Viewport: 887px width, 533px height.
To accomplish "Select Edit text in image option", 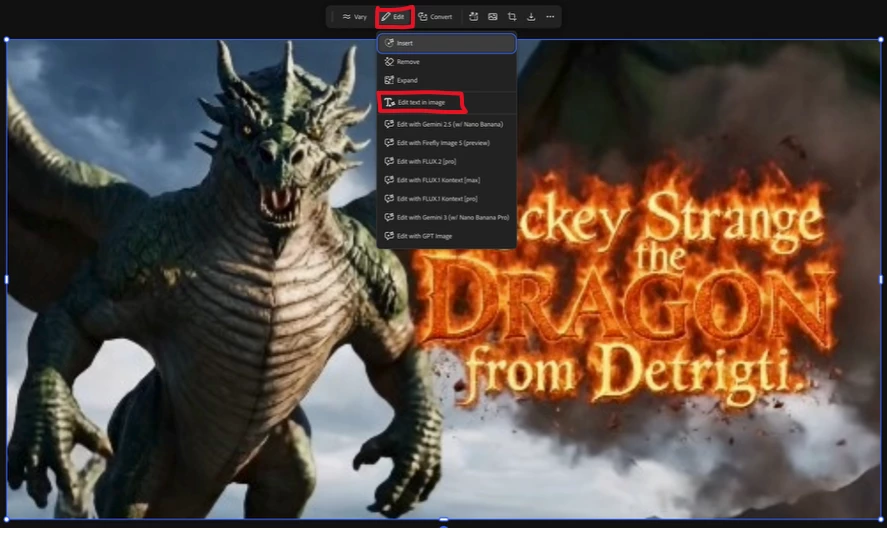I will pos(446,102).
